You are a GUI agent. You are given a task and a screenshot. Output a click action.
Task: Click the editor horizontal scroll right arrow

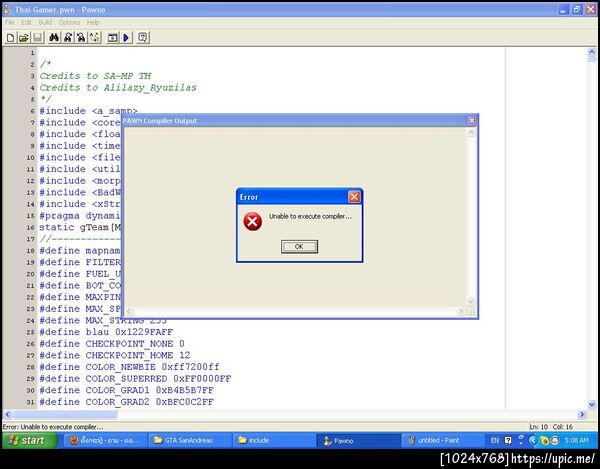tap(582, 414)
